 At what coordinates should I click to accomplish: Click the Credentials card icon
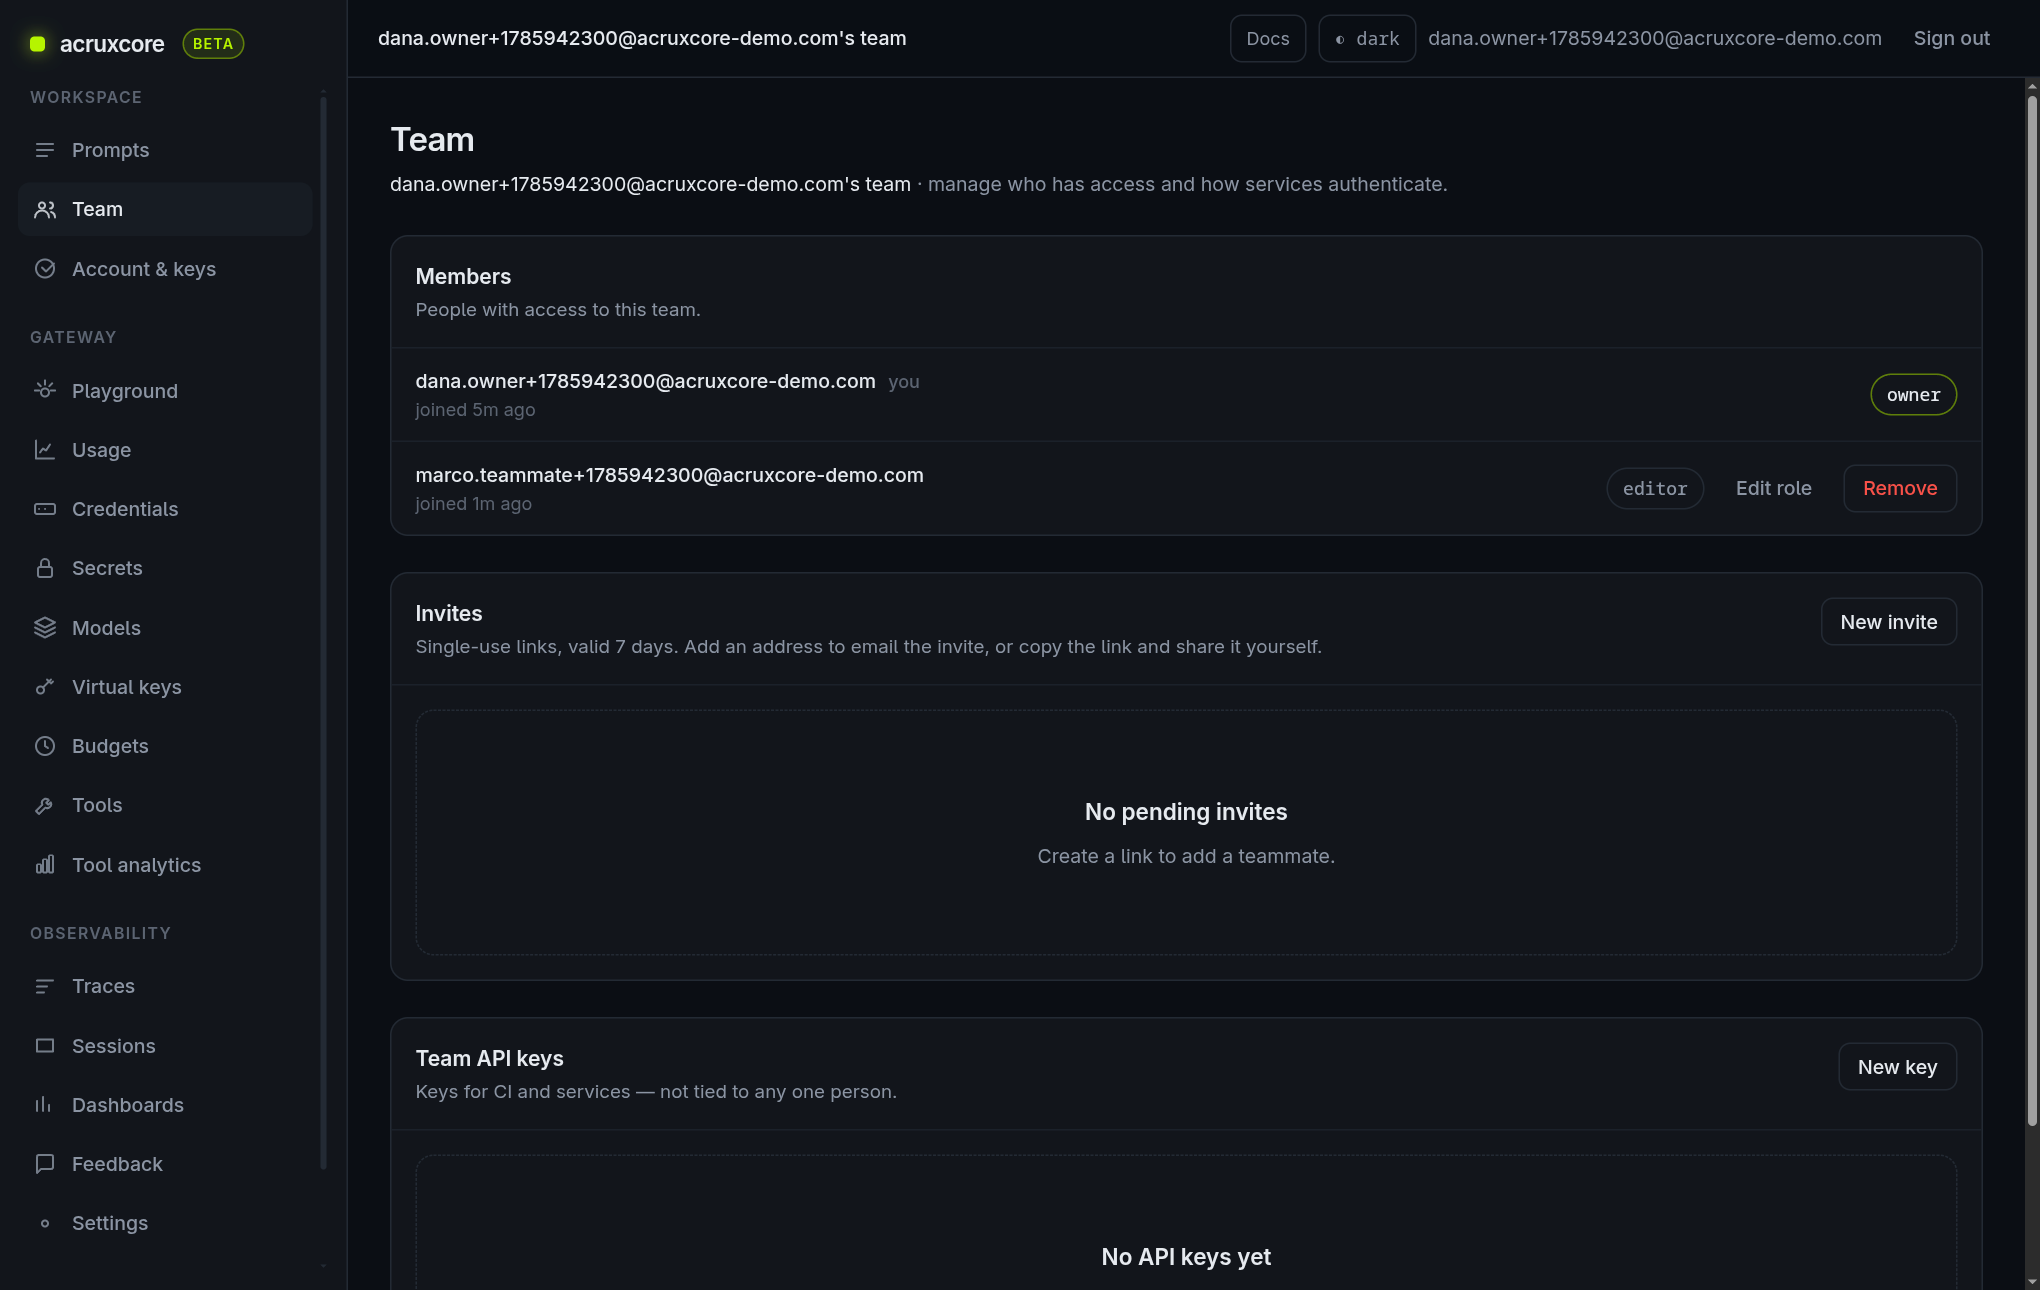(44, 509)
